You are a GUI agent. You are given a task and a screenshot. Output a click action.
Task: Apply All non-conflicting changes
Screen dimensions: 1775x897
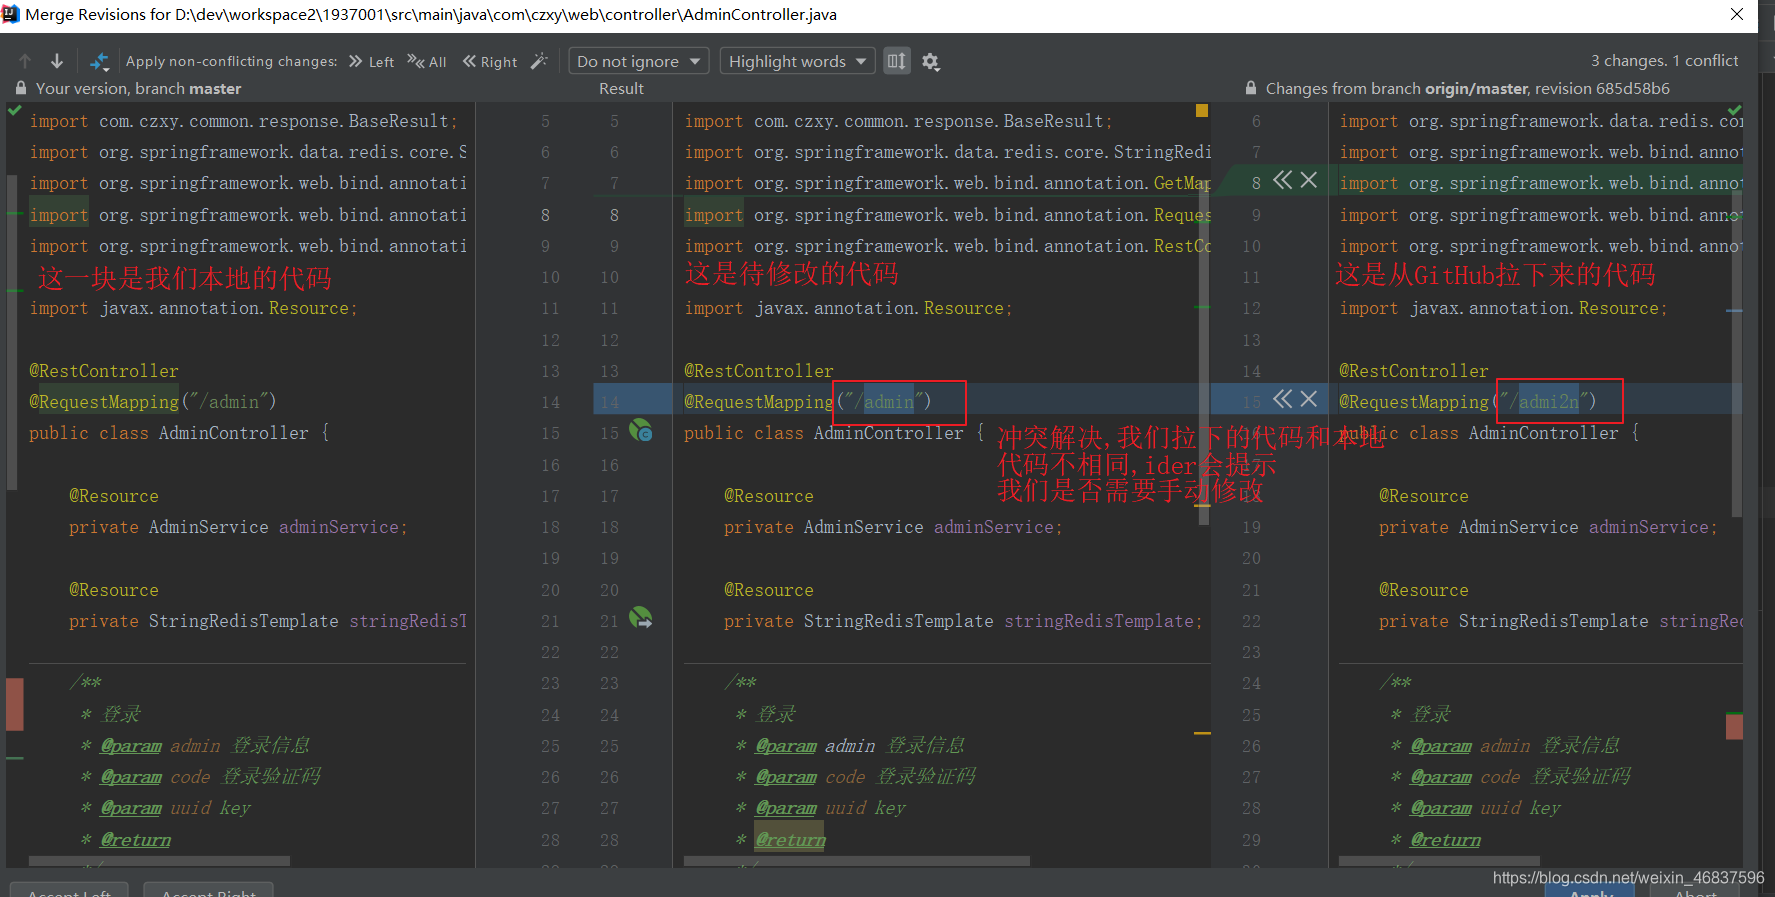(x=427, y=61)
